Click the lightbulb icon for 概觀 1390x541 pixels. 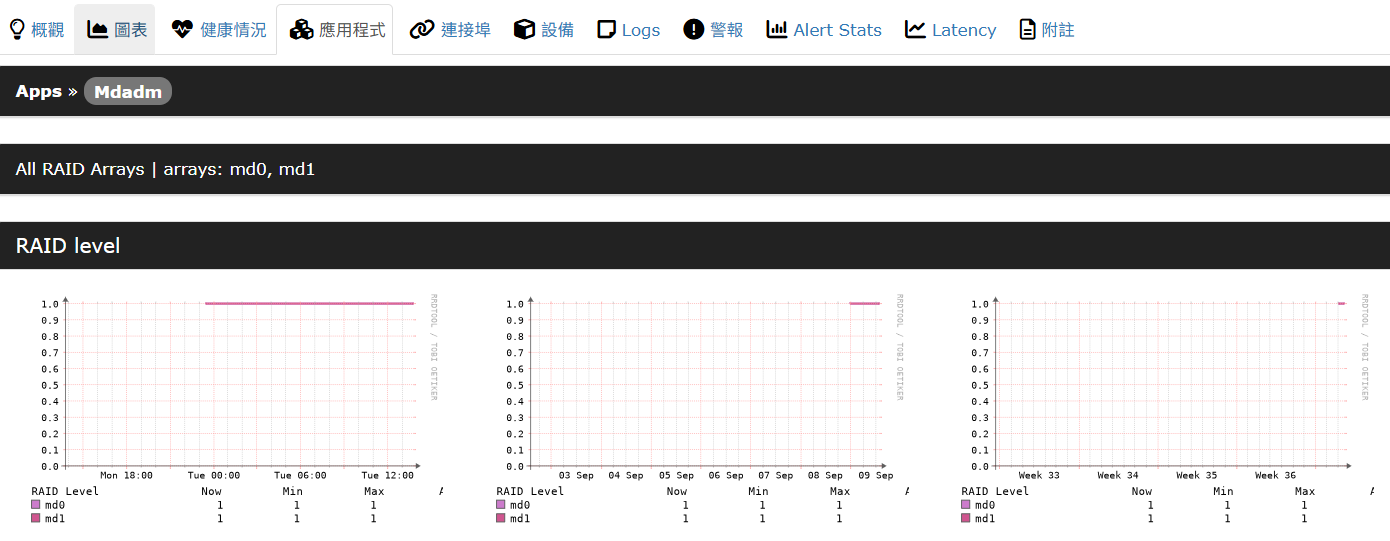click(x=17, y=30)
